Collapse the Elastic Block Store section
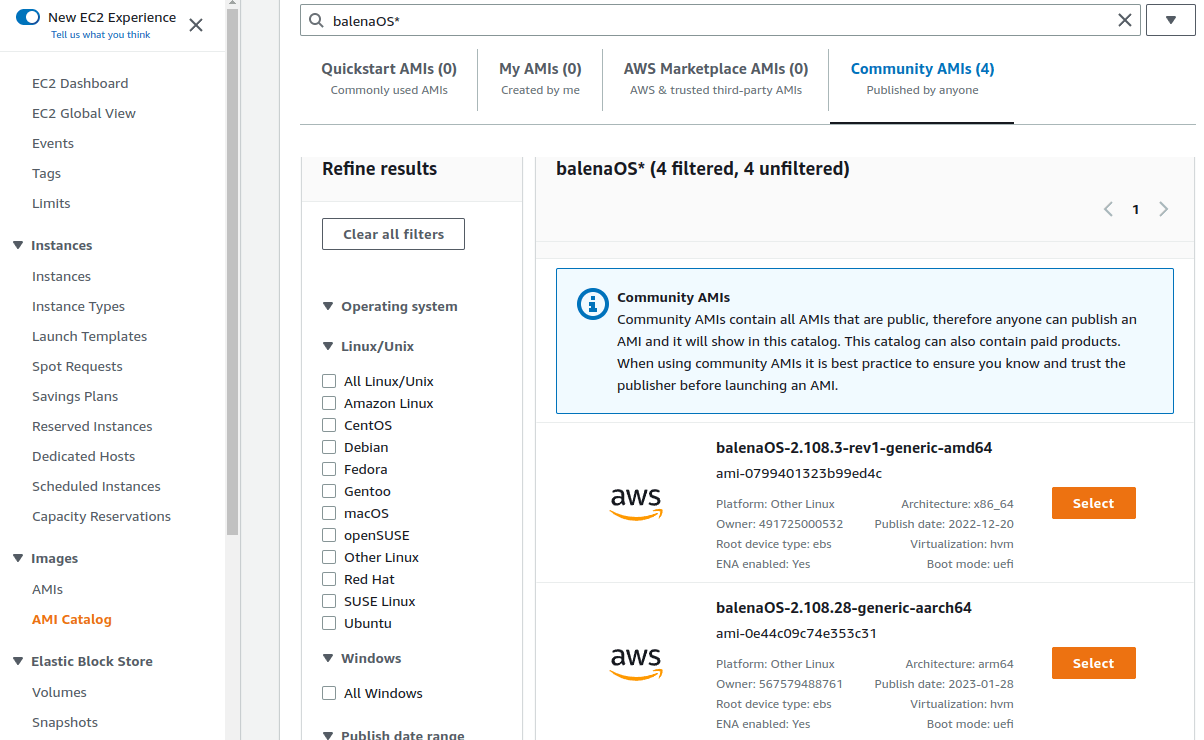Viewport: 1204px width, 740px height. click(17, 661)
